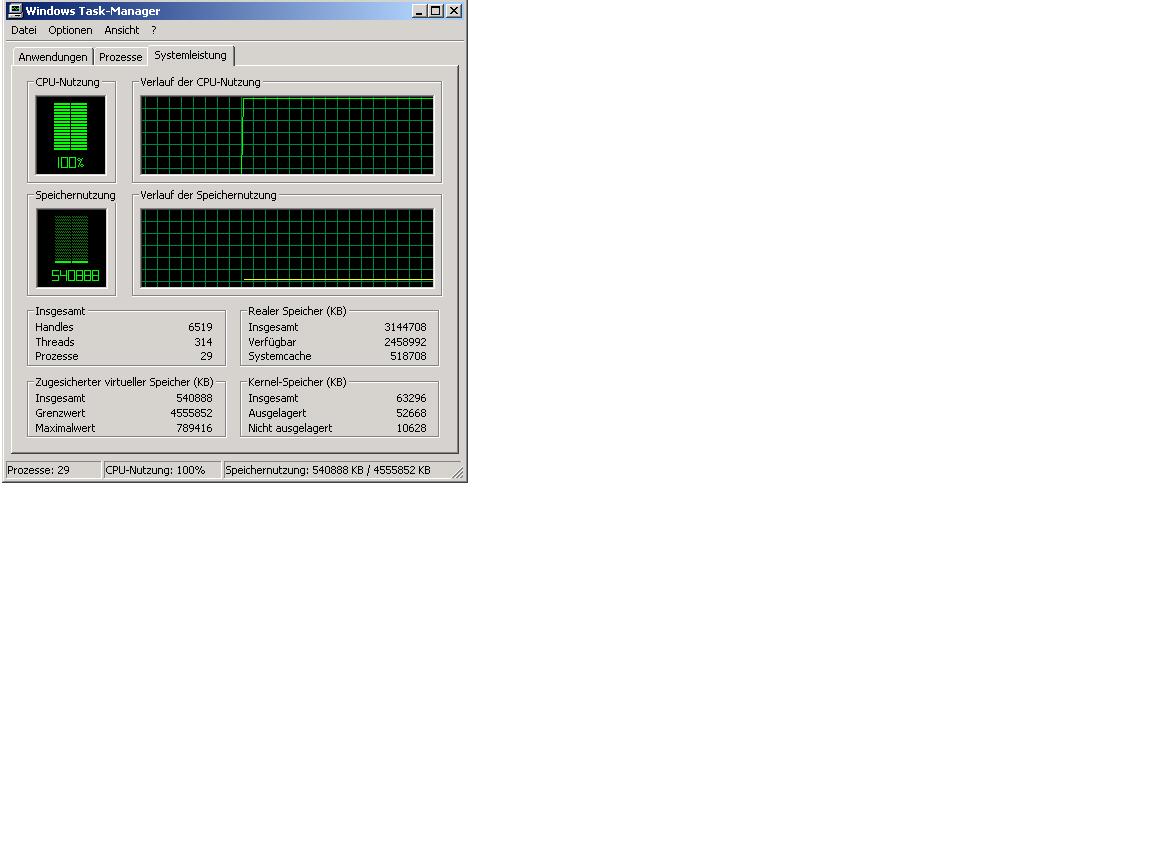Click the Threads value 314
The width and height of the screenshot is (1152, 856).
point(204,342)
